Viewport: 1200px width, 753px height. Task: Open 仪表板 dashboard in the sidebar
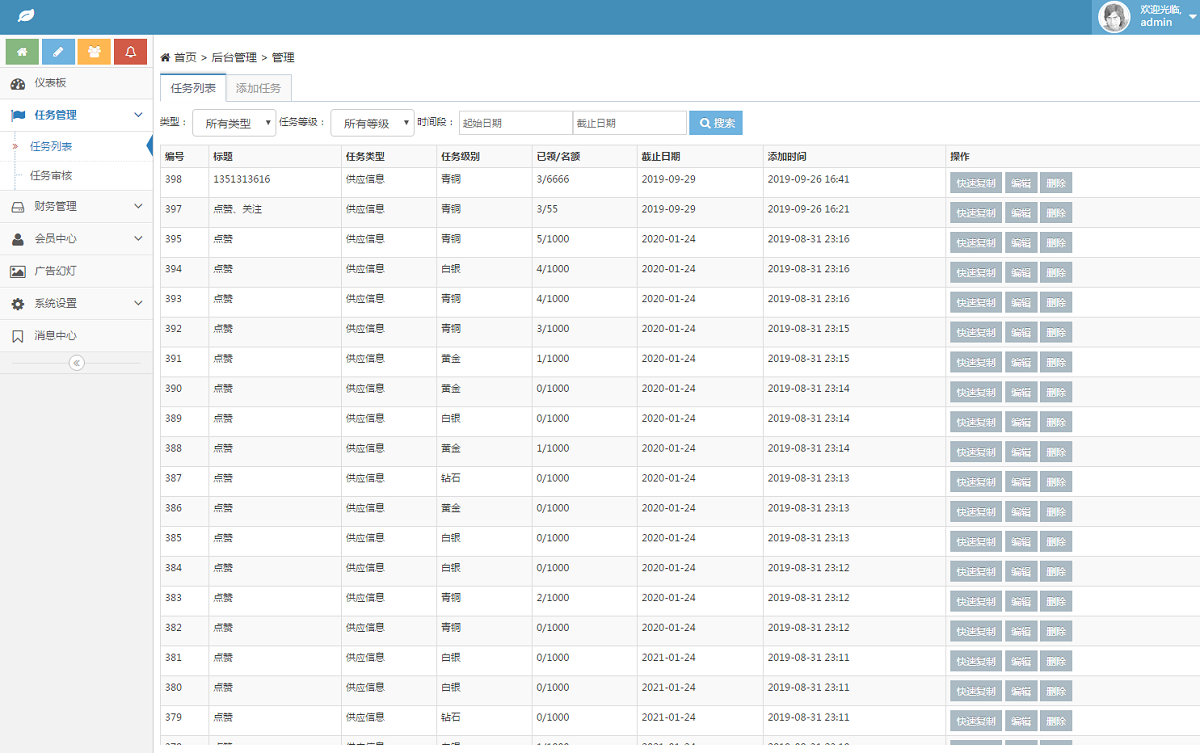click(x=50, y=83)
